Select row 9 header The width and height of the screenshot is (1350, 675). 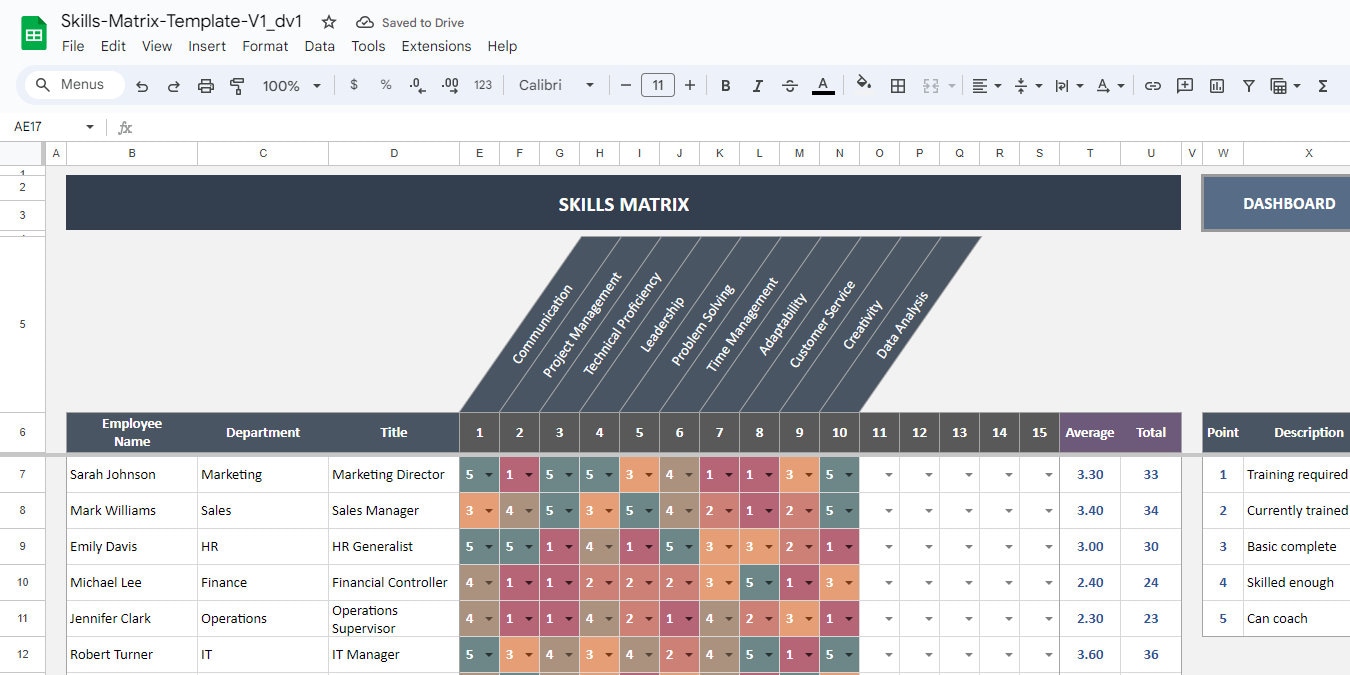pyautogui.click(x=23, y=547)
